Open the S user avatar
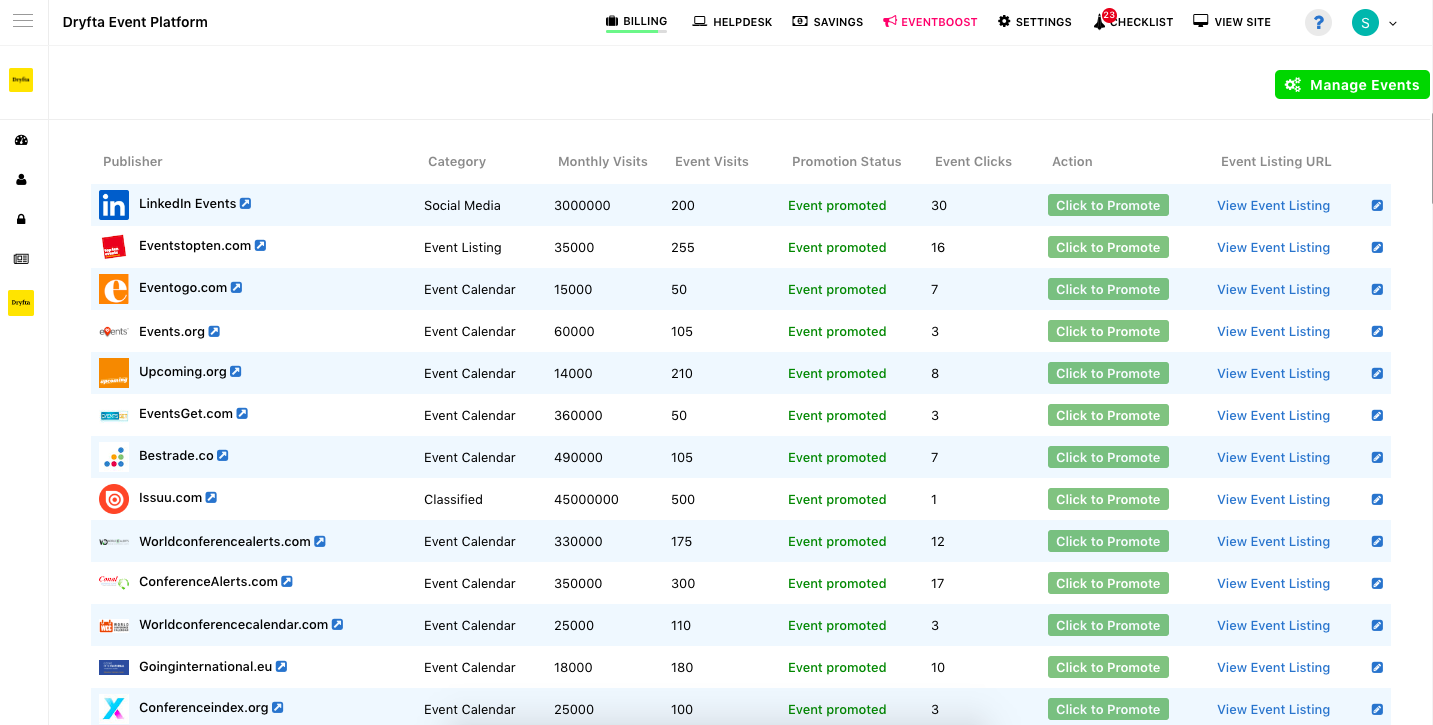 click(1365, 22)
